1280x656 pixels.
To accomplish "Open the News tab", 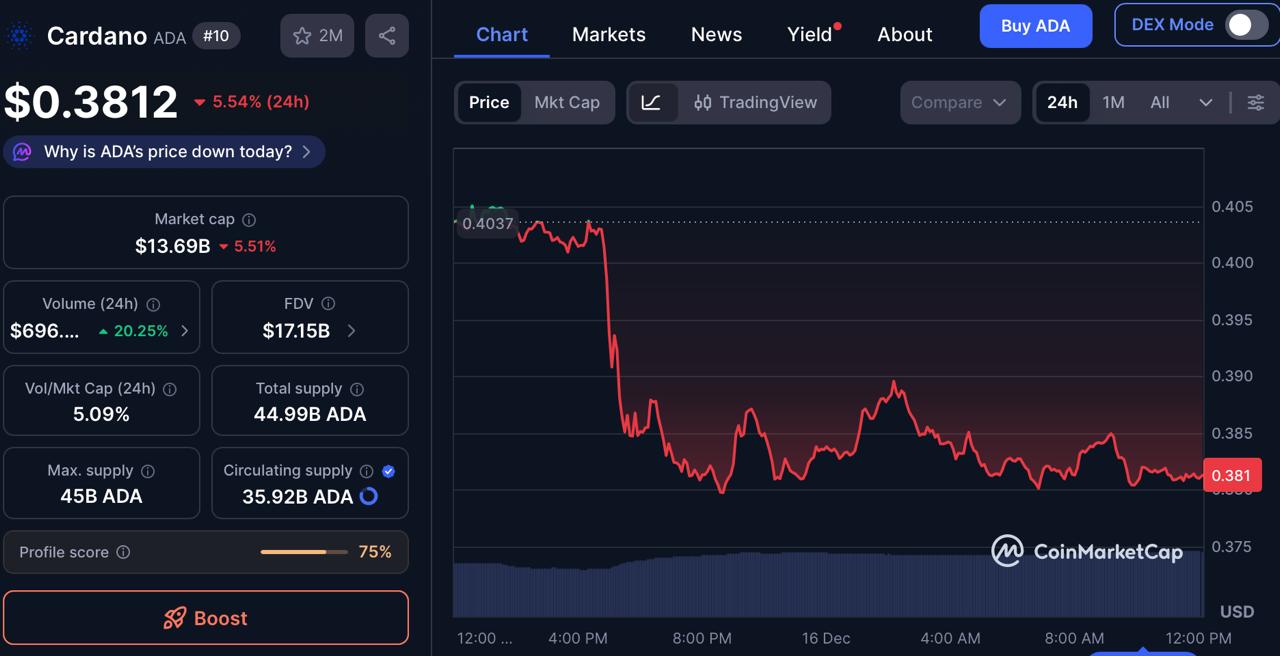I will (716, 34).
